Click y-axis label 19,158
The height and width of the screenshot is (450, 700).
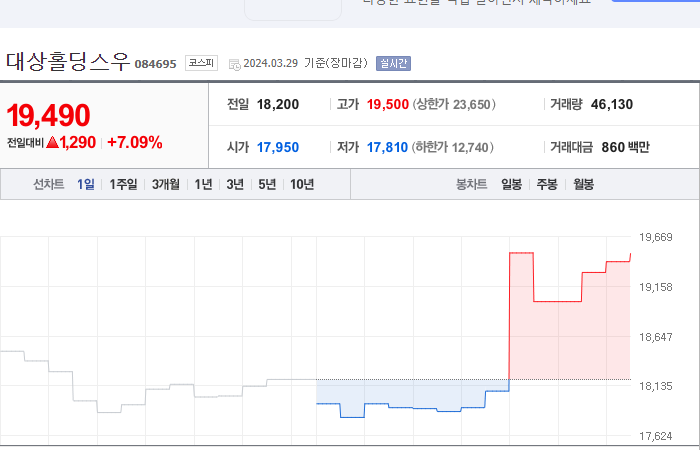coord(656,287)
